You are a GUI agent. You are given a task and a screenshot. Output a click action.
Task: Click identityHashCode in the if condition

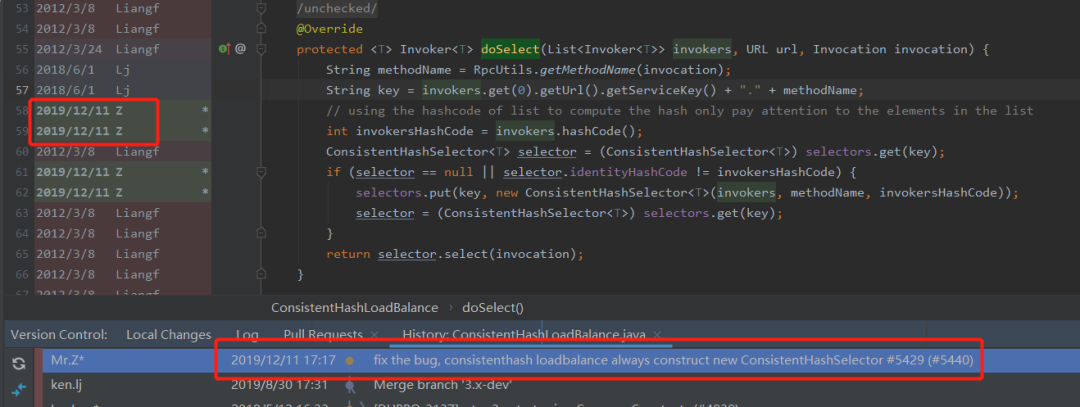(x=629, y=171)
